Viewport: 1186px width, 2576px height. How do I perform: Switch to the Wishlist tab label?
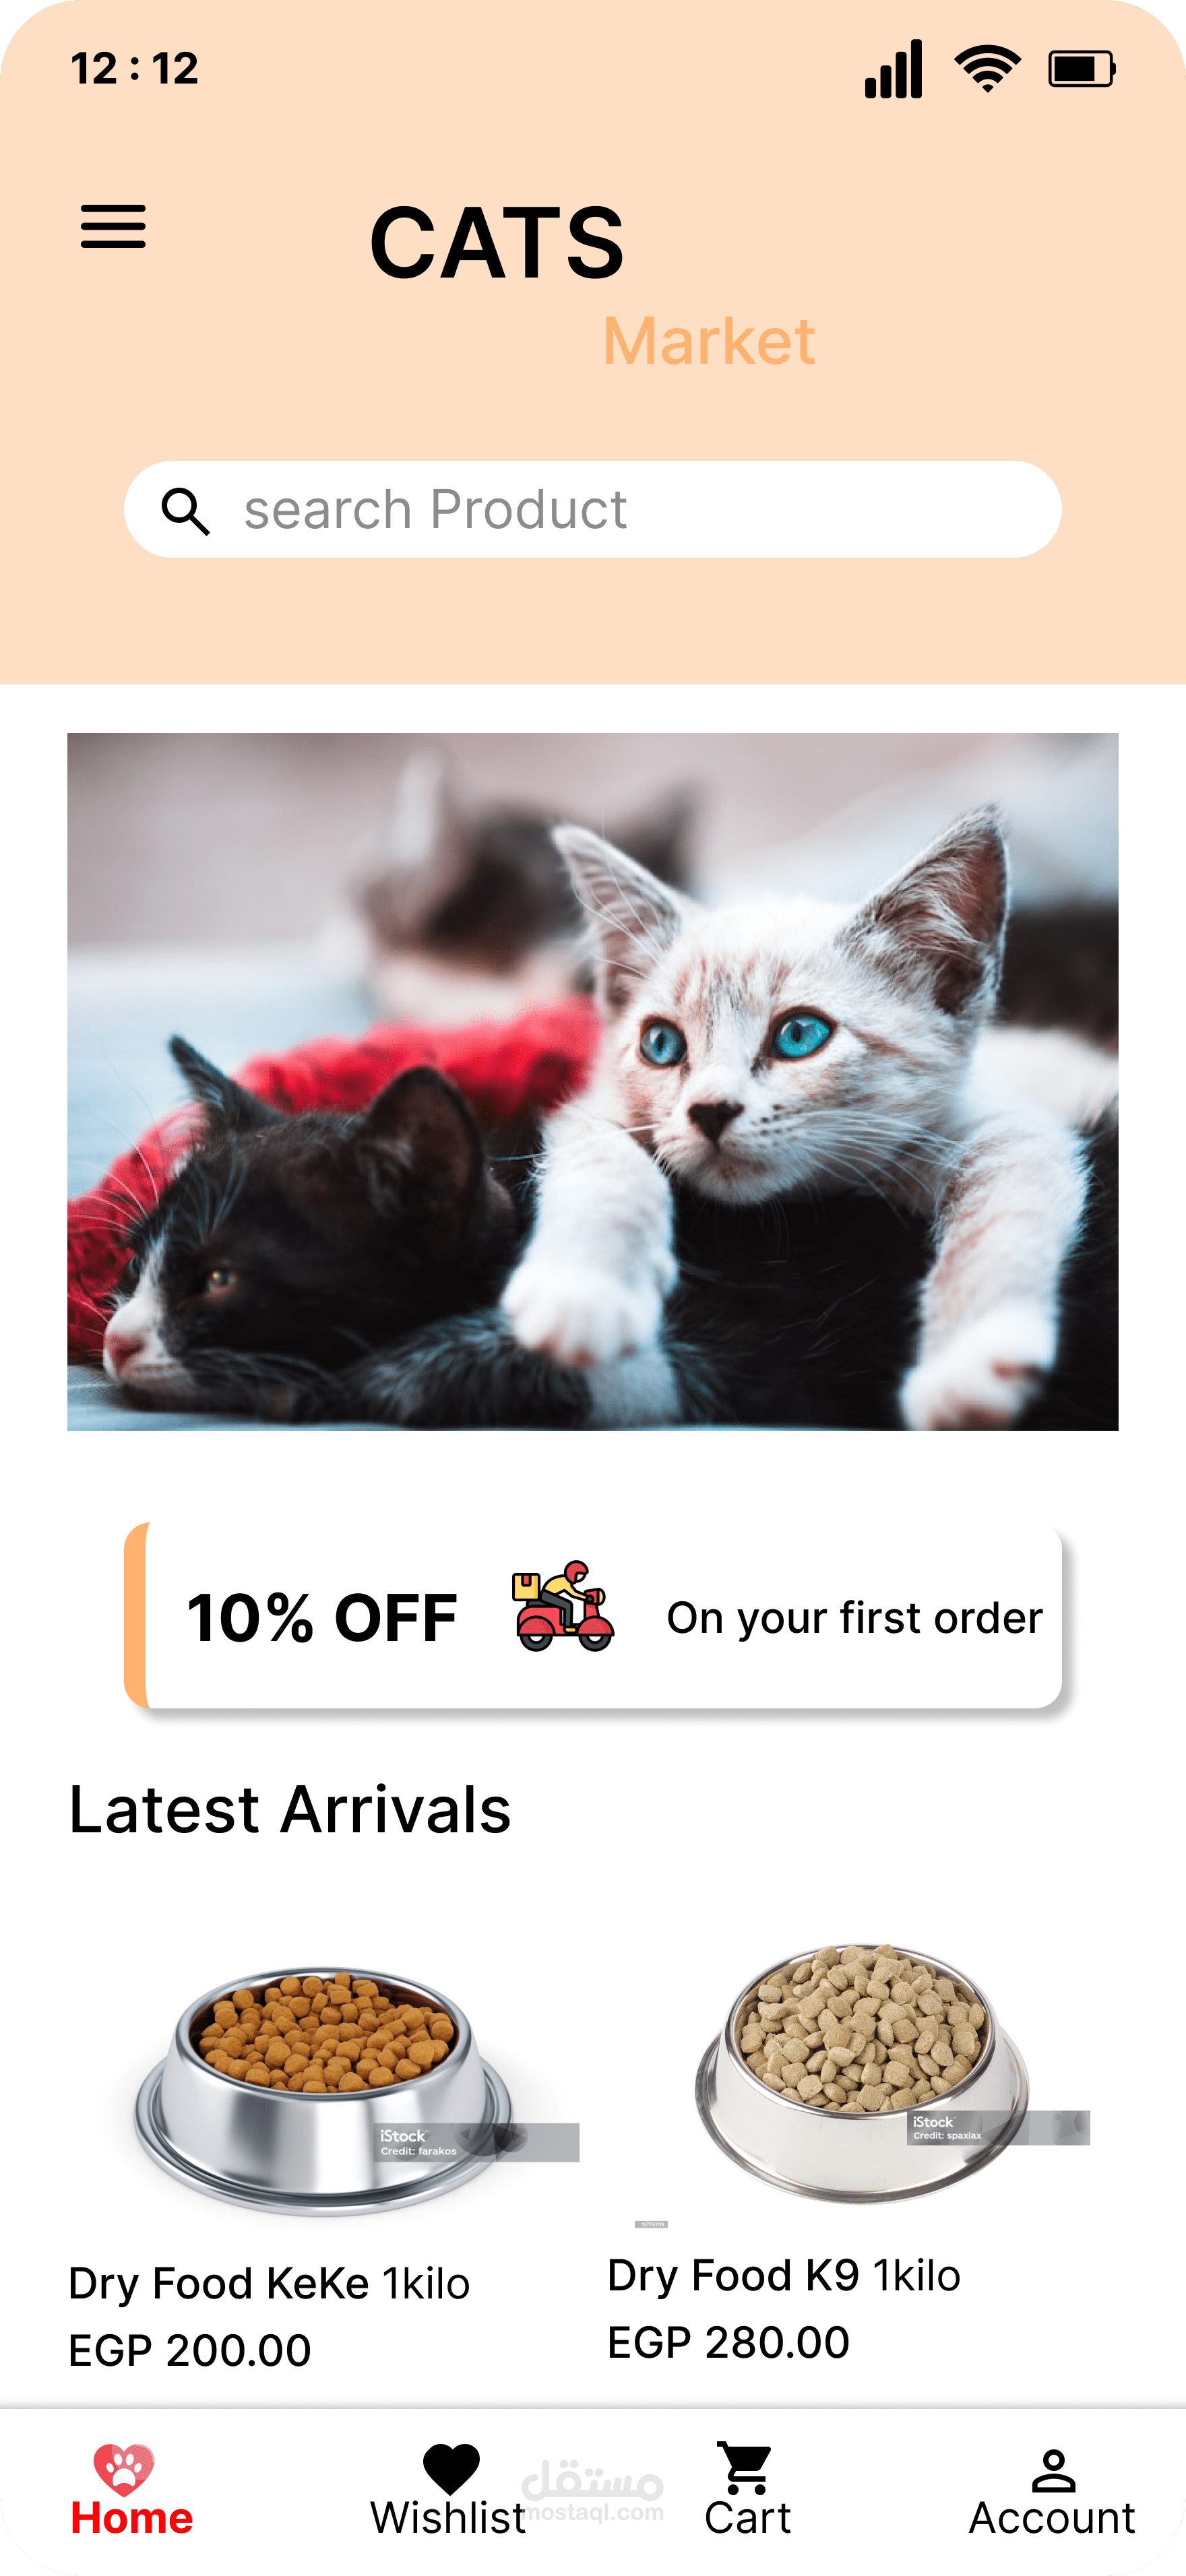[x=448, y=2518]
